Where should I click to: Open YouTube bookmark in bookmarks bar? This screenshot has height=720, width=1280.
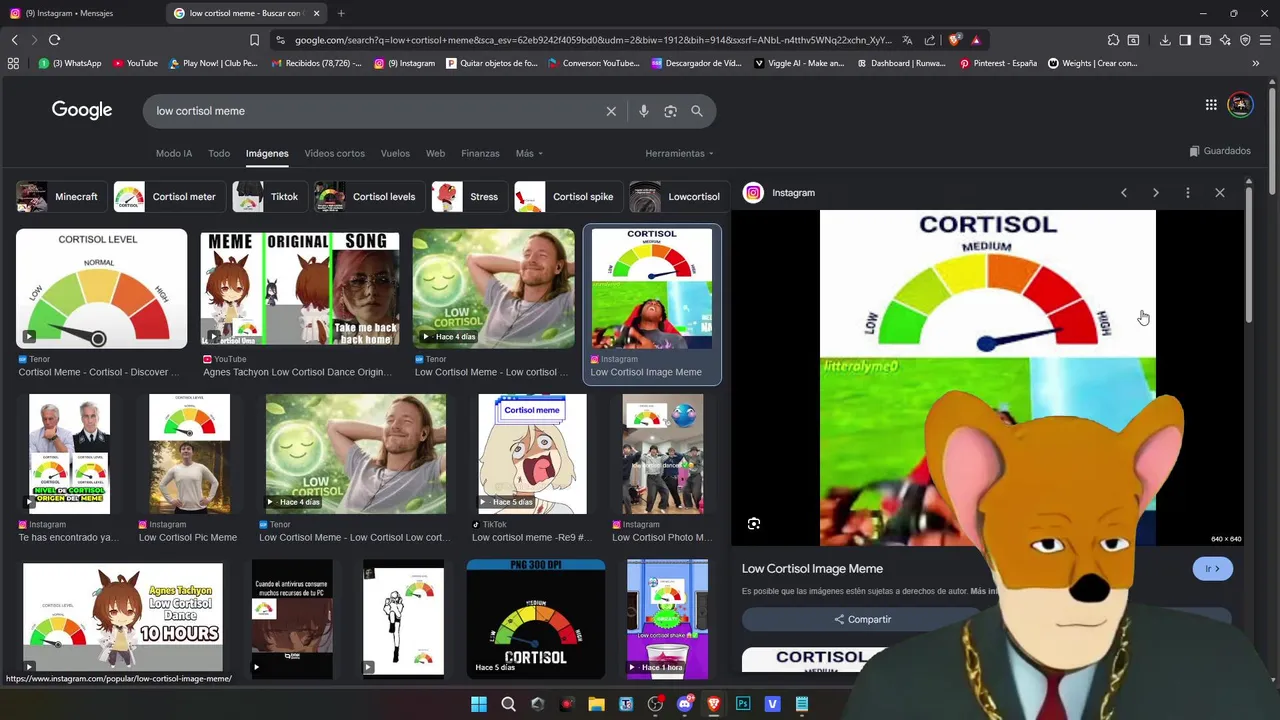(135, 63)
